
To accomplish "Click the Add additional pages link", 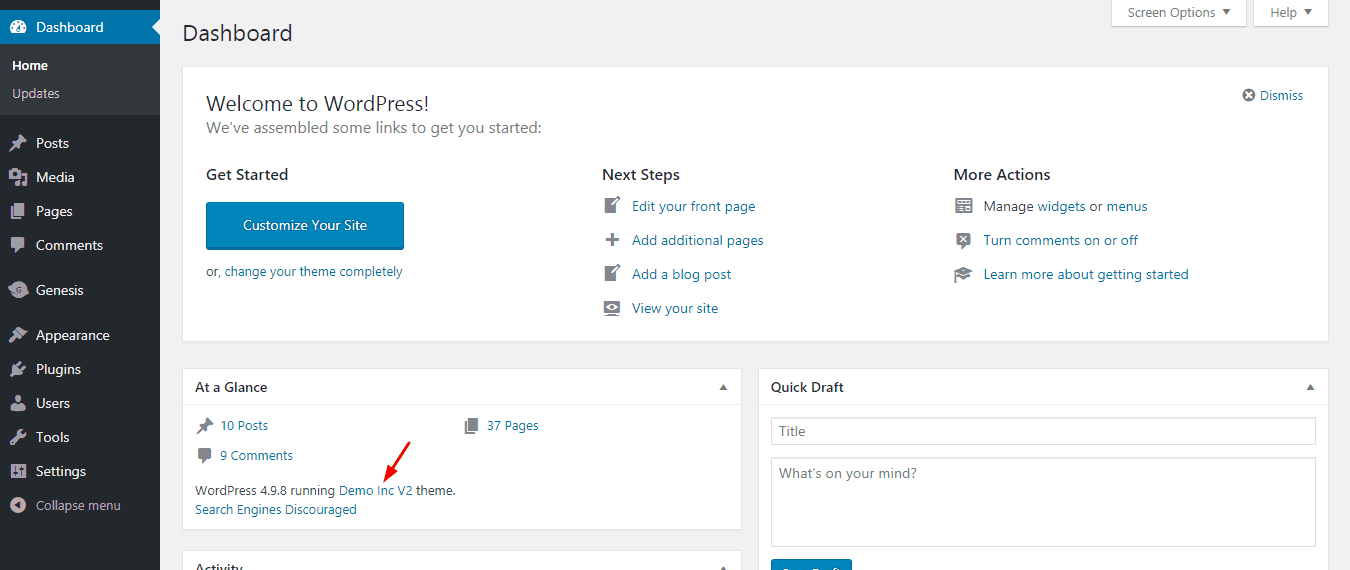I will click(698, 240).
